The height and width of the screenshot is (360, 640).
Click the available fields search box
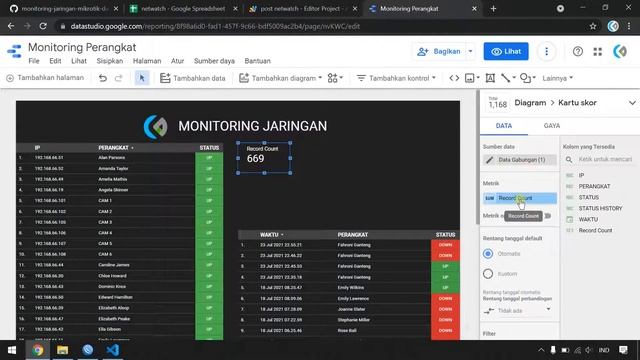click(x=605, y=160)
